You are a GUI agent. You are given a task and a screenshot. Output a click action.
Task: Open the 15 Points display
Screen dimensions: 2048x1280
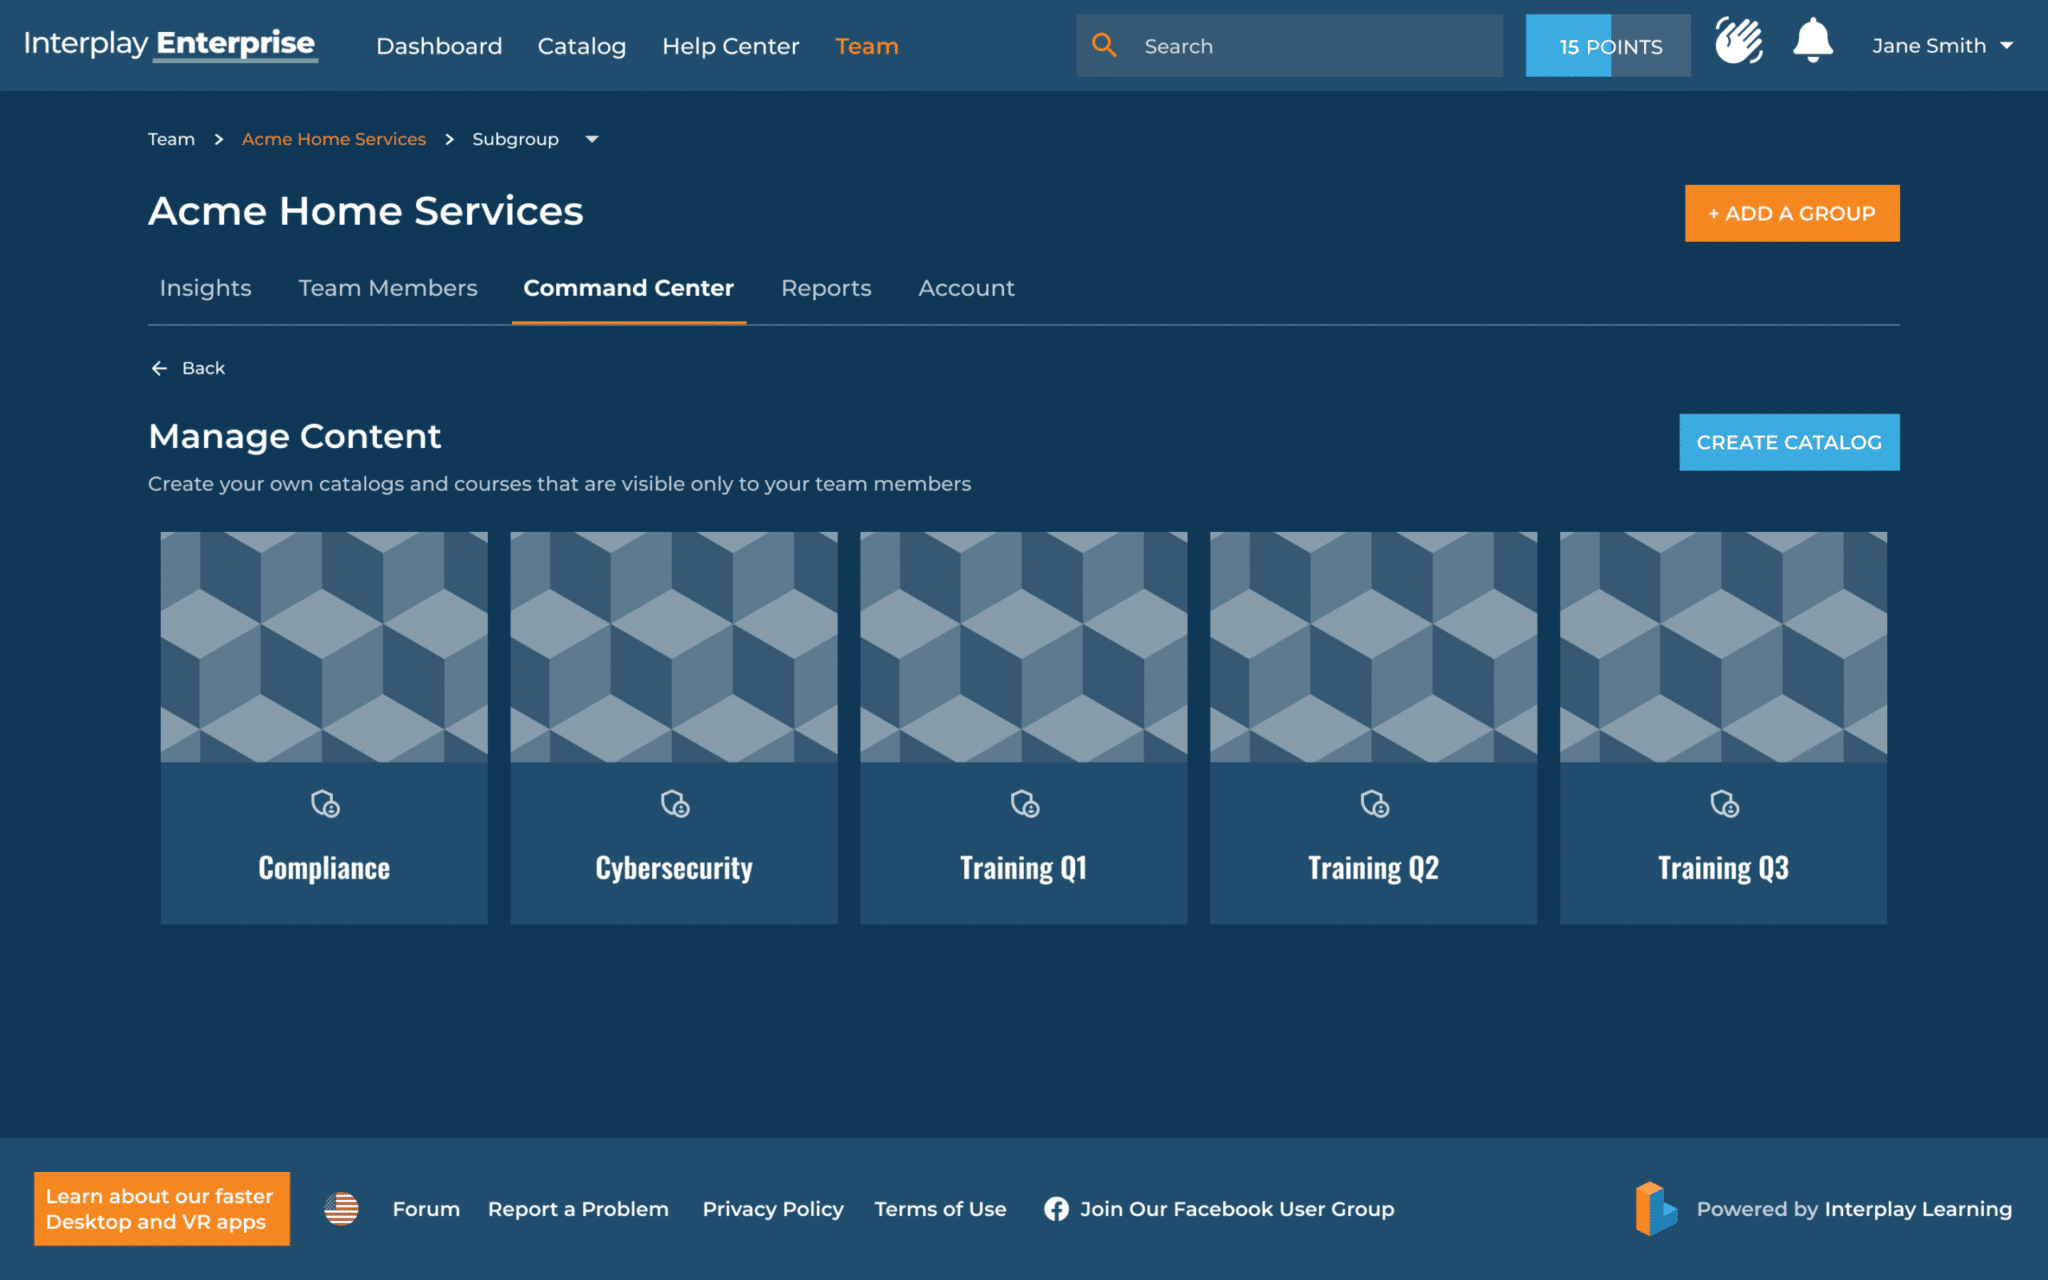1607,45
